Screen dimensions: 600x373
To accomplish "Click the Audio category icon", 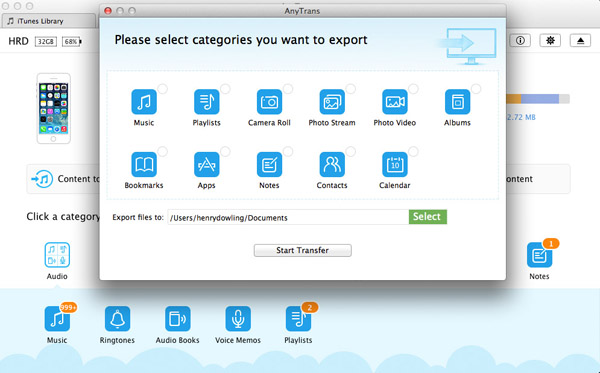I will point(57,254).
